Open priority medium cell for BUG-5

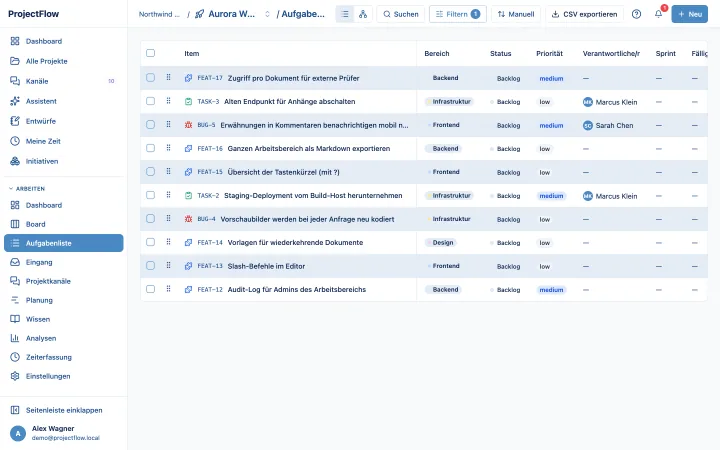tap(551, 125)
